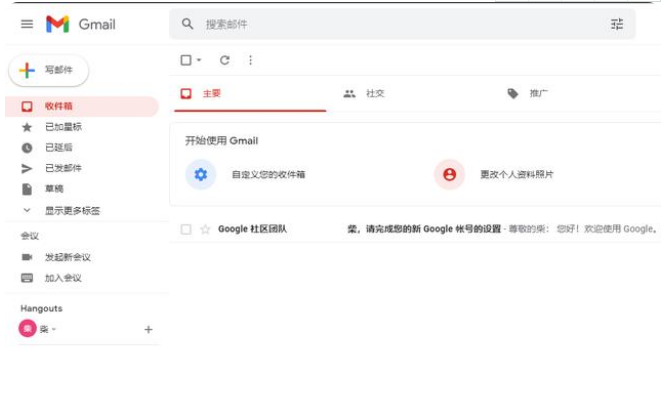Screen dimensions: 663x403
Task: Open the 已发邮件 folder
Action: 63,168
